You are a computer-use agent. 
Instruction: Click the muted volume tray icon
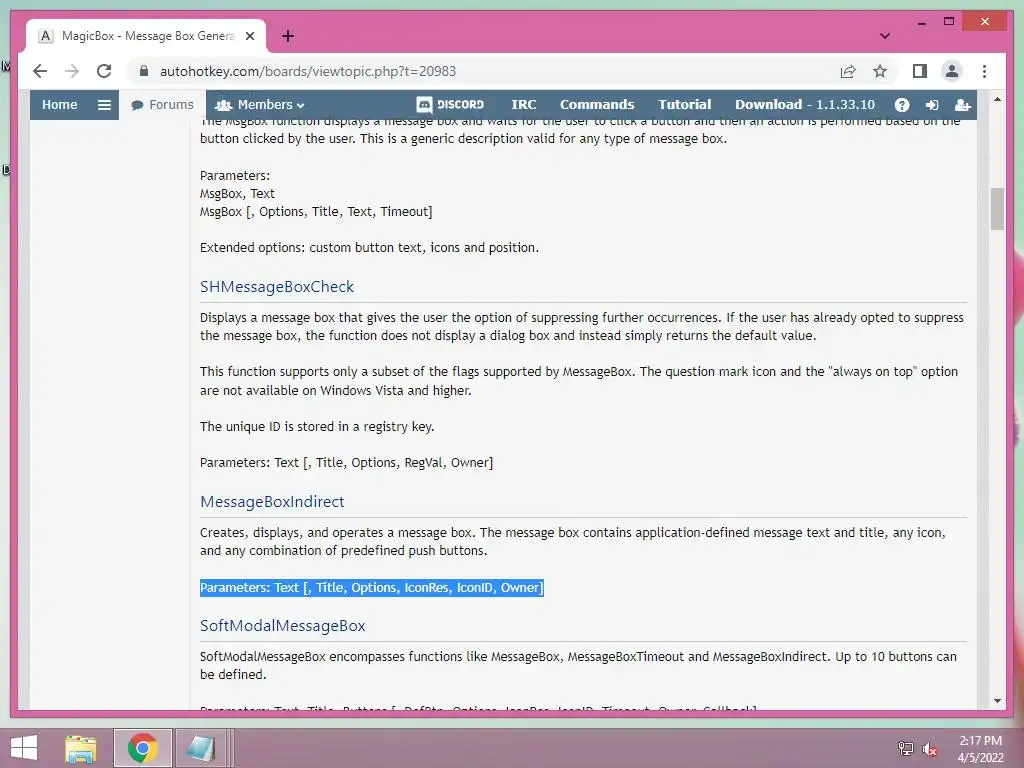[x=930, y=748]
